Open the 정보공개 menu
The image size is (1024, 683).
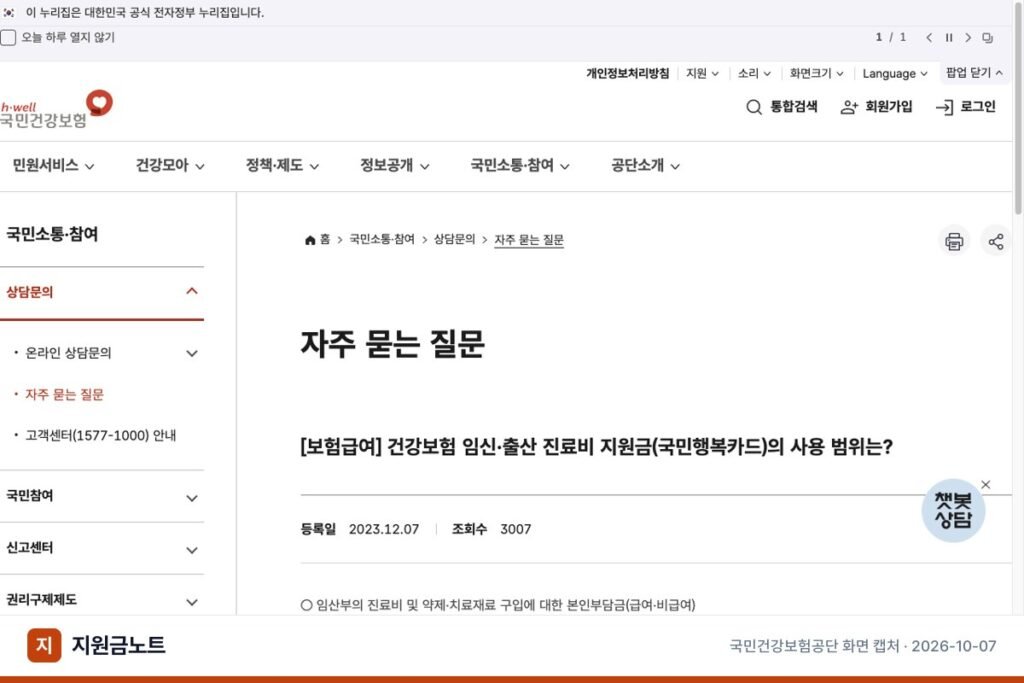[x=394, y=165]
